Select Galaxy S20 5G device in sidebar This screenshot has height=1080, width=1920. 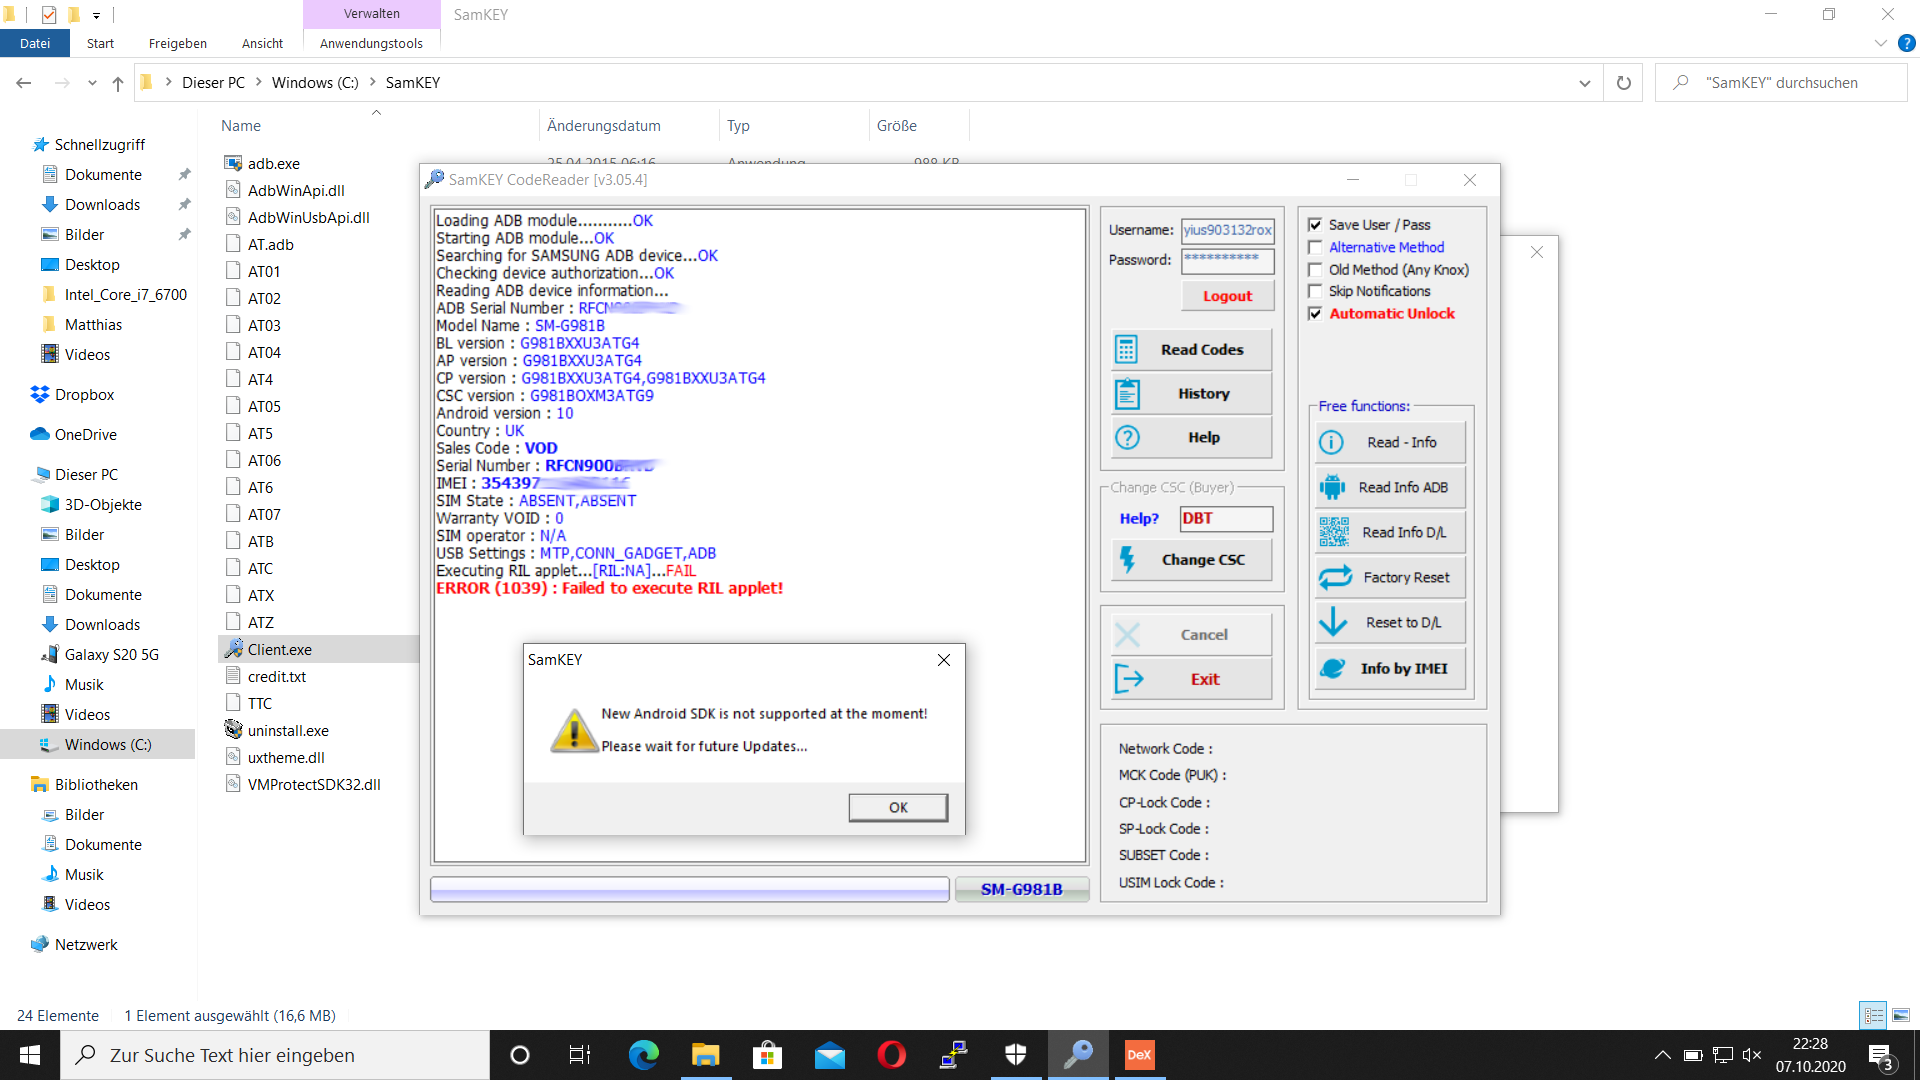click(111, 655)
